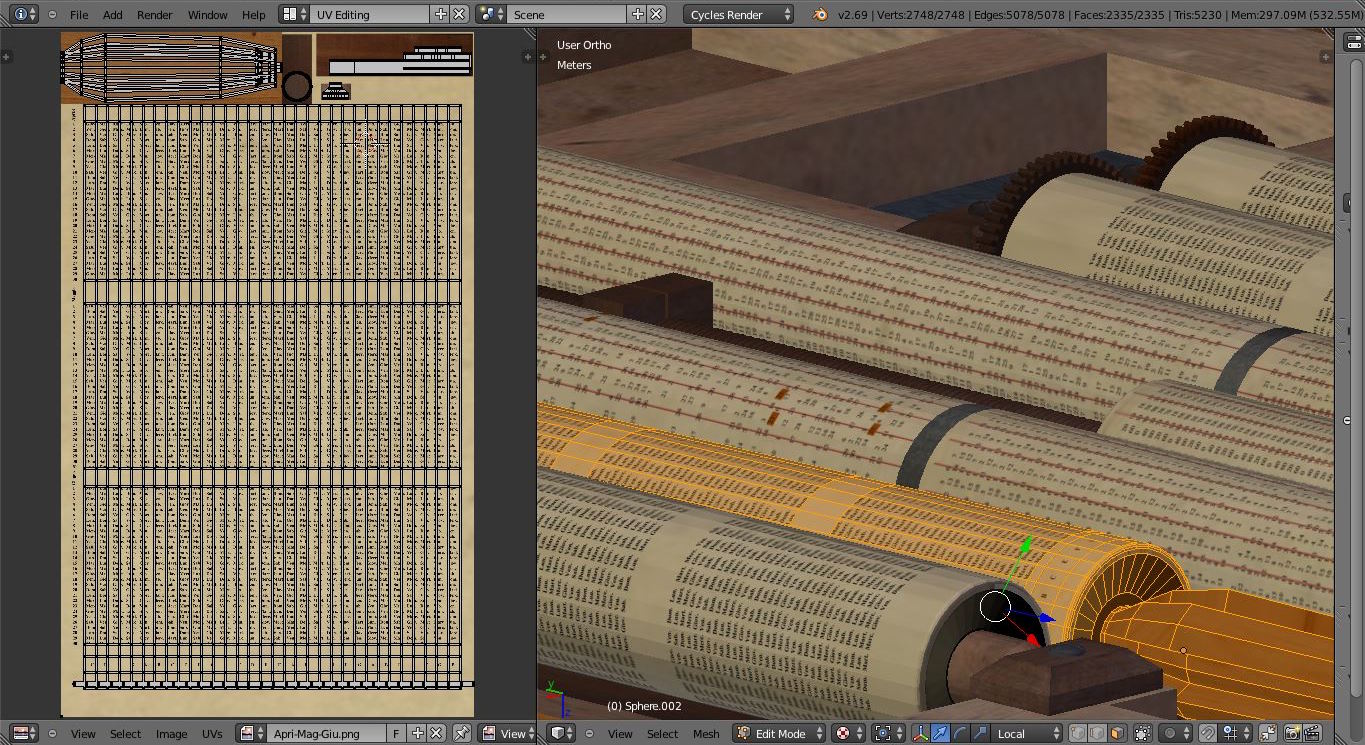
Task: Switch to face select mode
Action: click(1117, 733)
